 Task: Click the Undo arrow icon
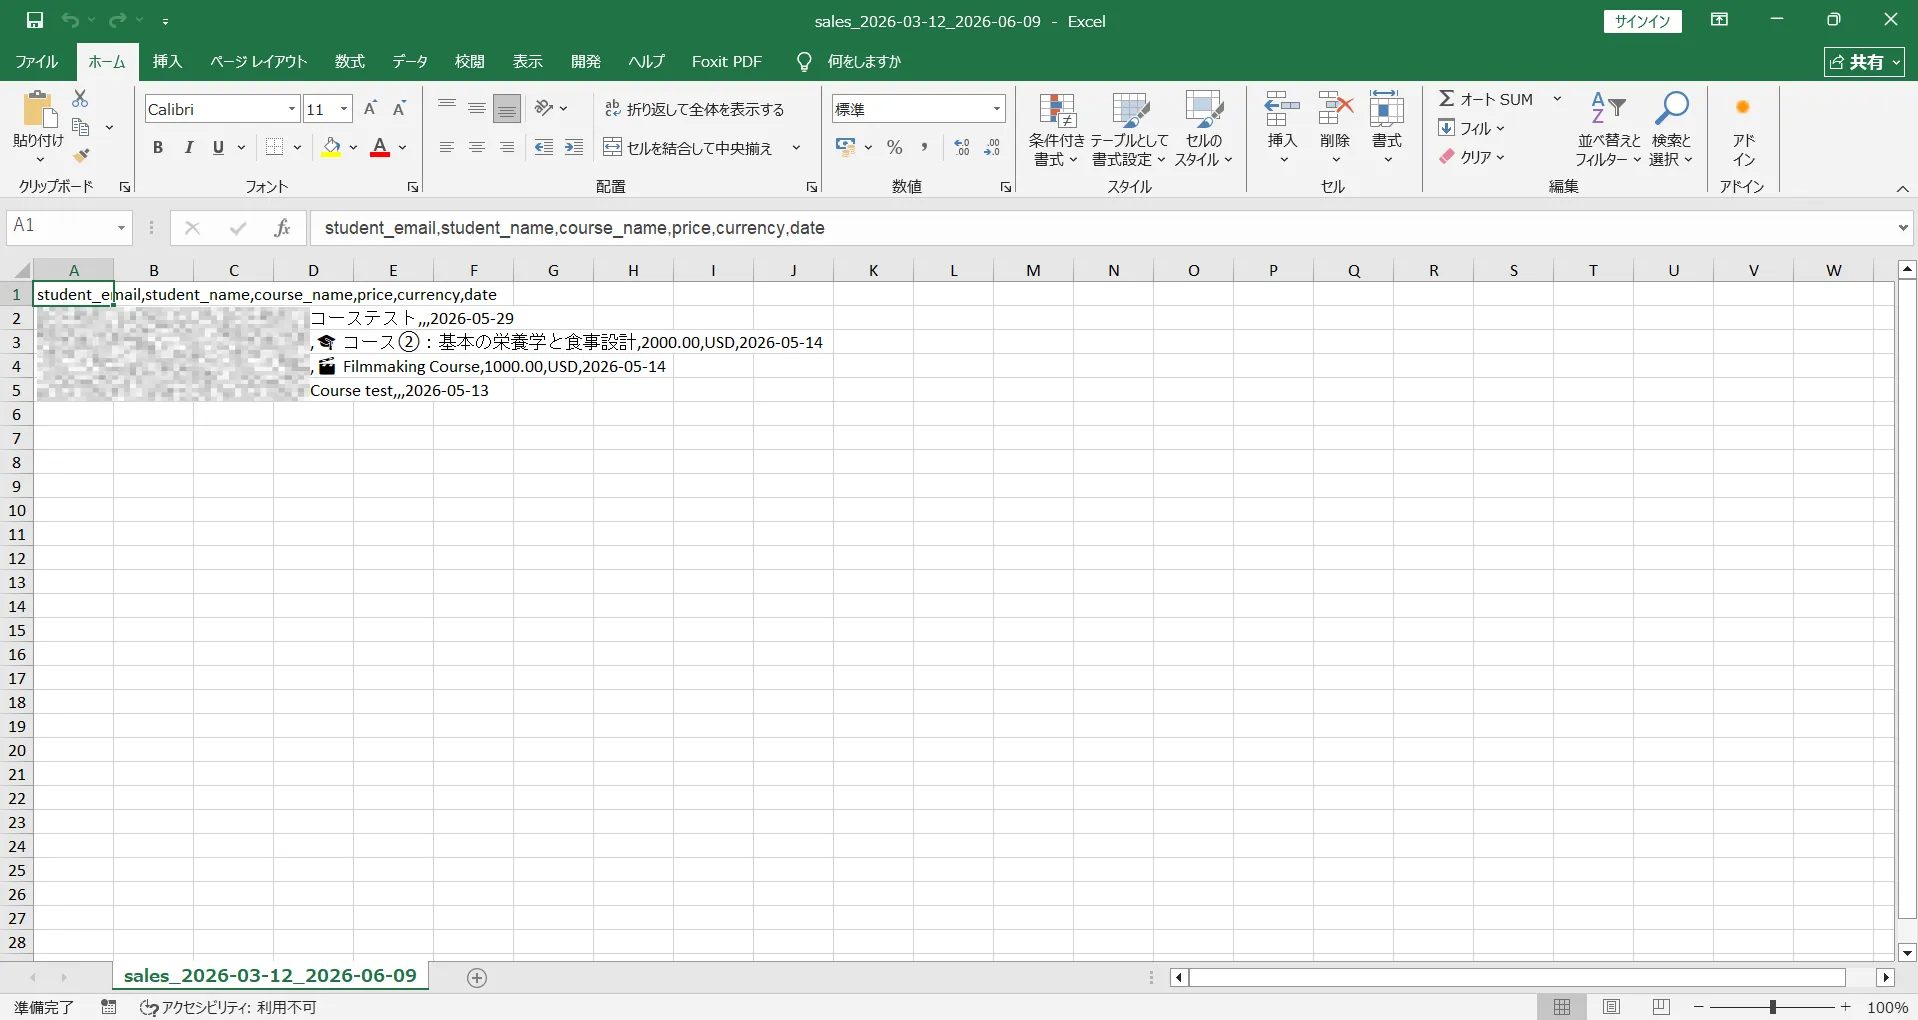coord(69,20)
